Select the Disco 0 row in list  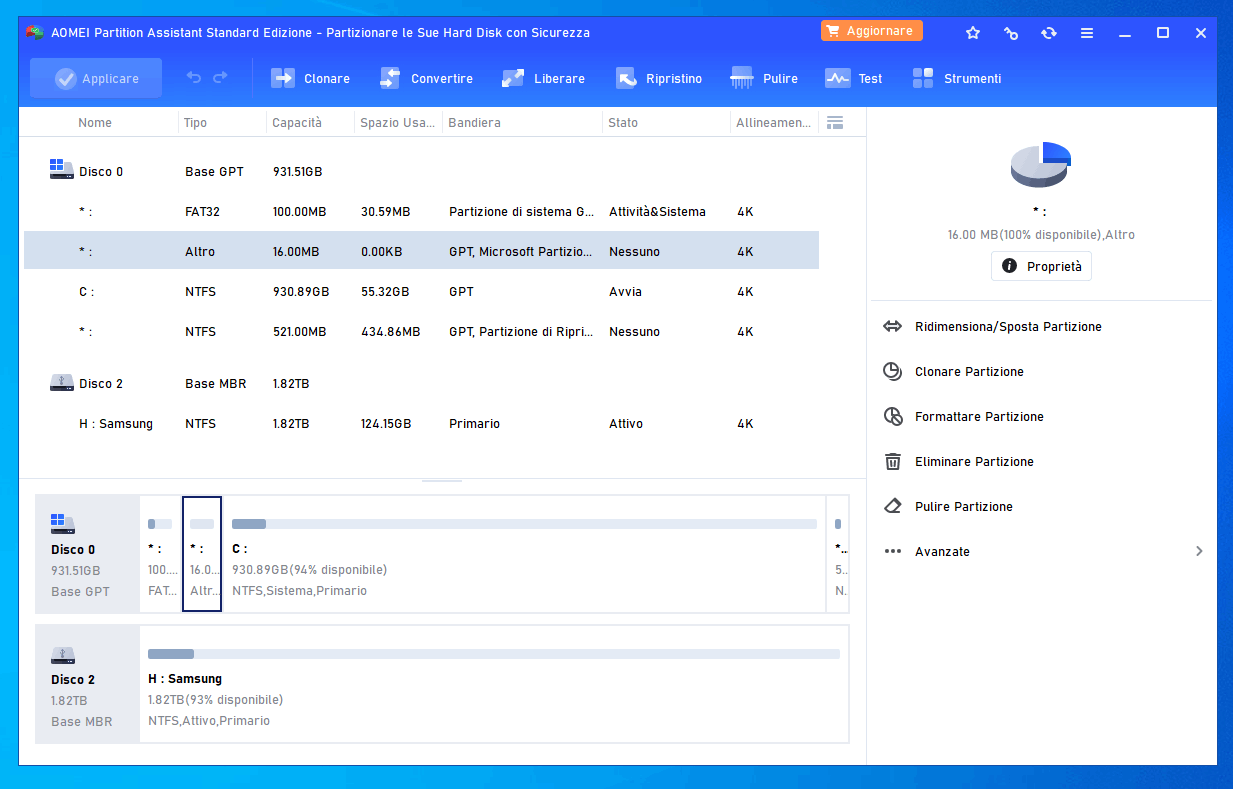pos(421,171)
